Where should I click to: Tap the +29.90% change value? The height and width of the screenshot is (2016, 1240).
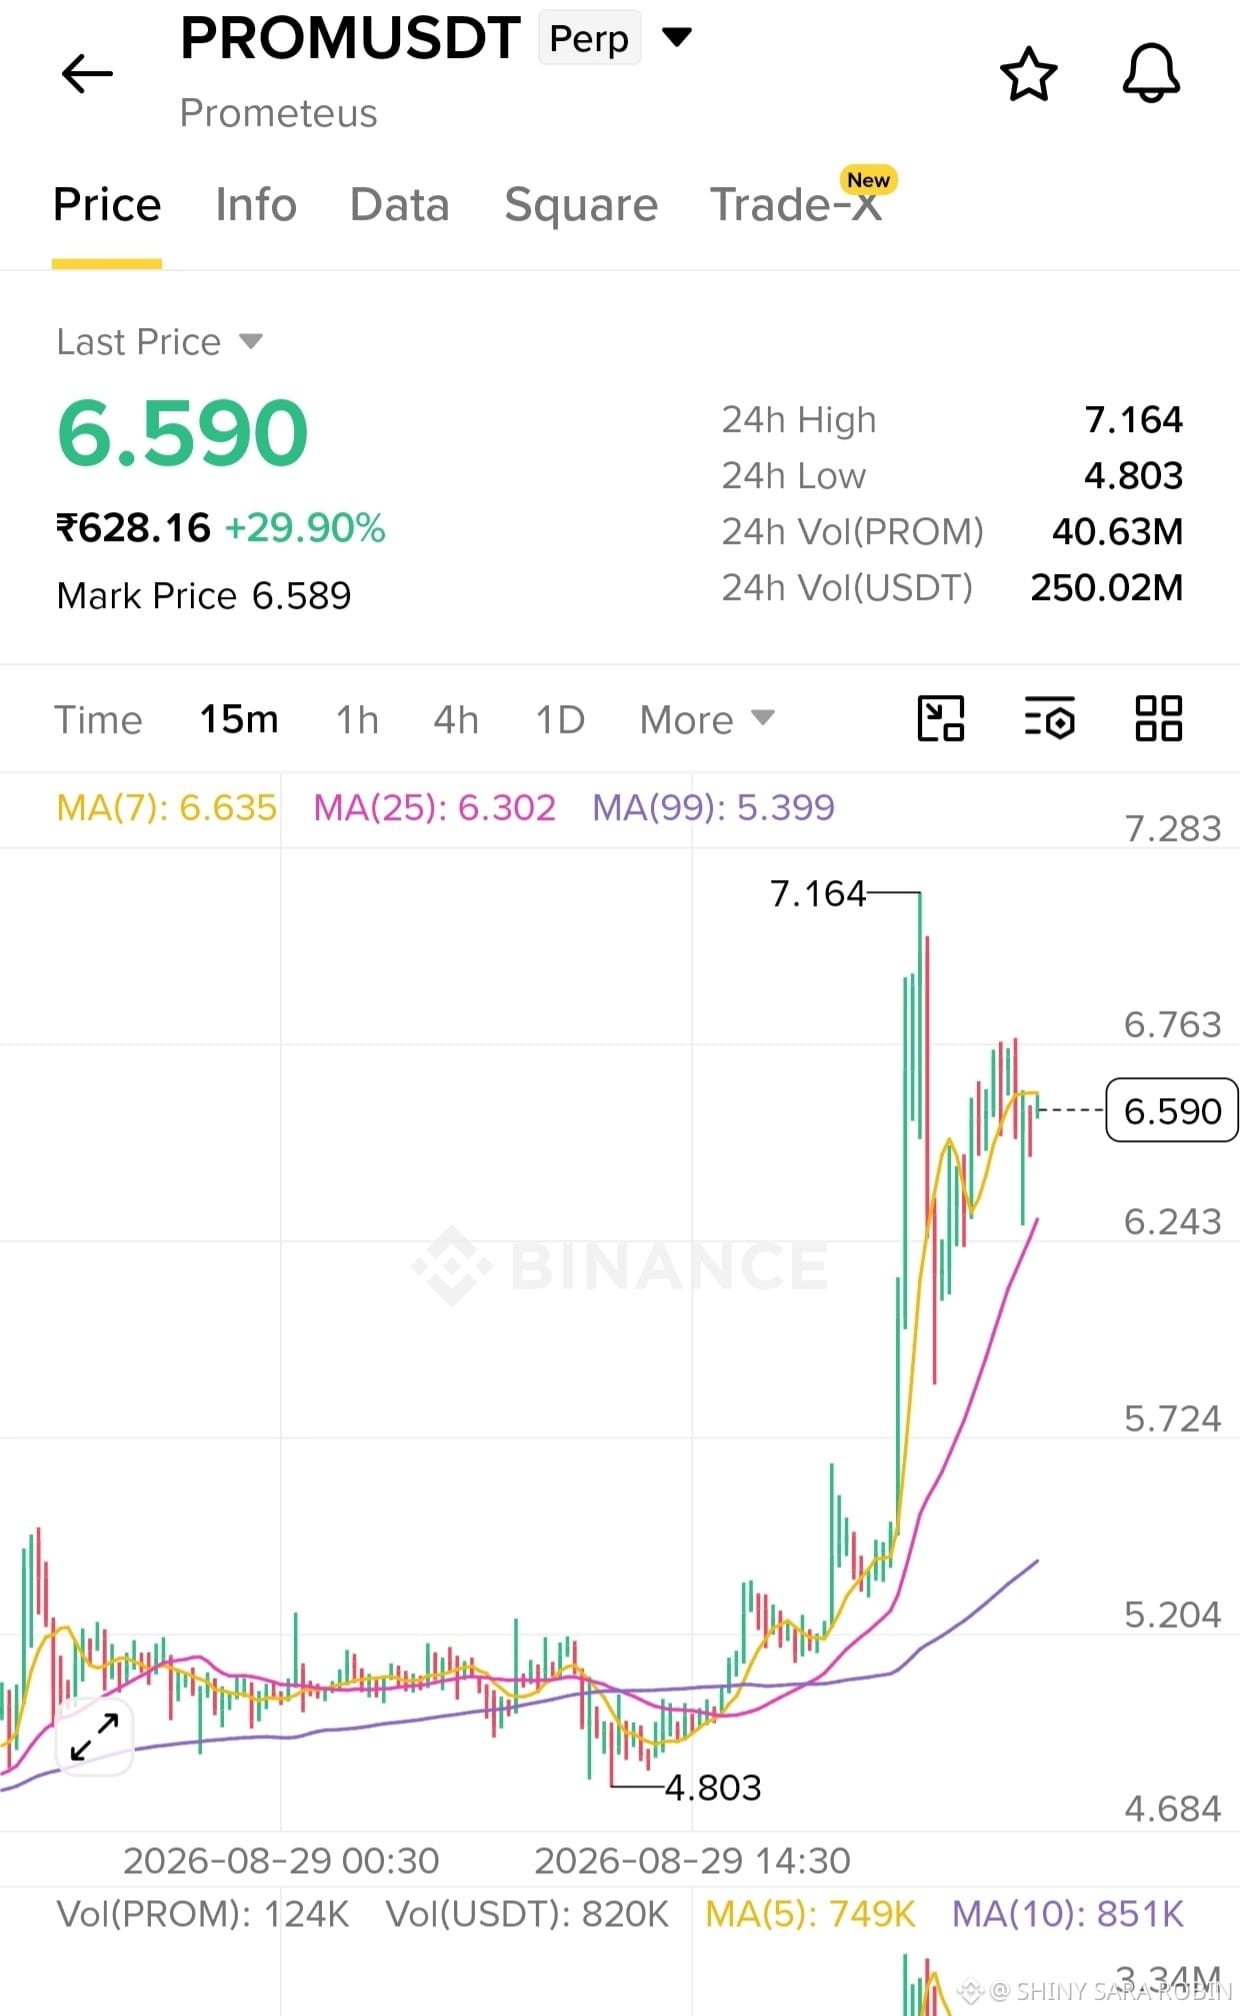click(x=305, y=528)
